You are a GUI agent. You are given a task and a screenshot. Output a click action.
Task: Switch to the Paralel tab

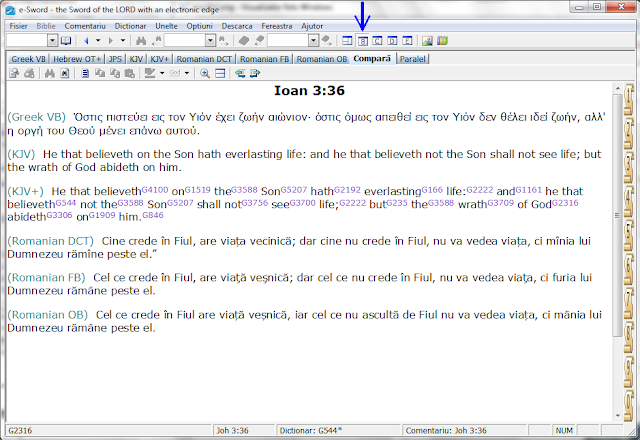(413, 59)
